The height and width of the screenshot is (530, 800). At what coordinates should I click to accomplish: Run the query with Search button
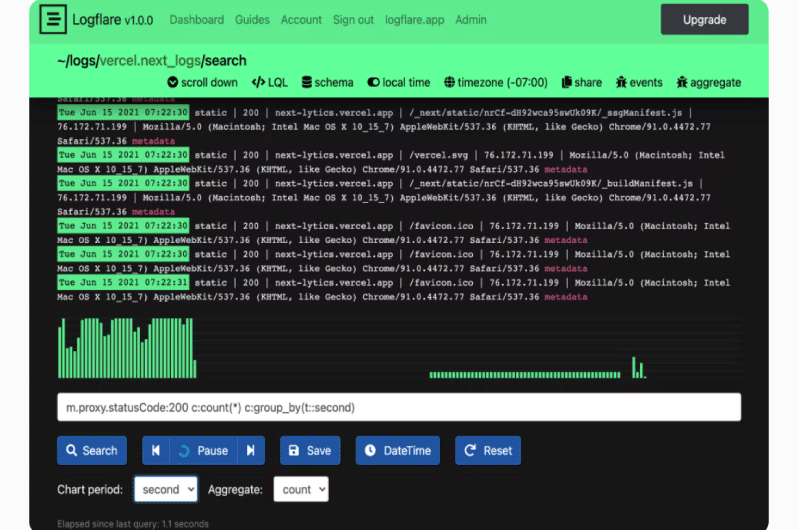coord(92,450)
